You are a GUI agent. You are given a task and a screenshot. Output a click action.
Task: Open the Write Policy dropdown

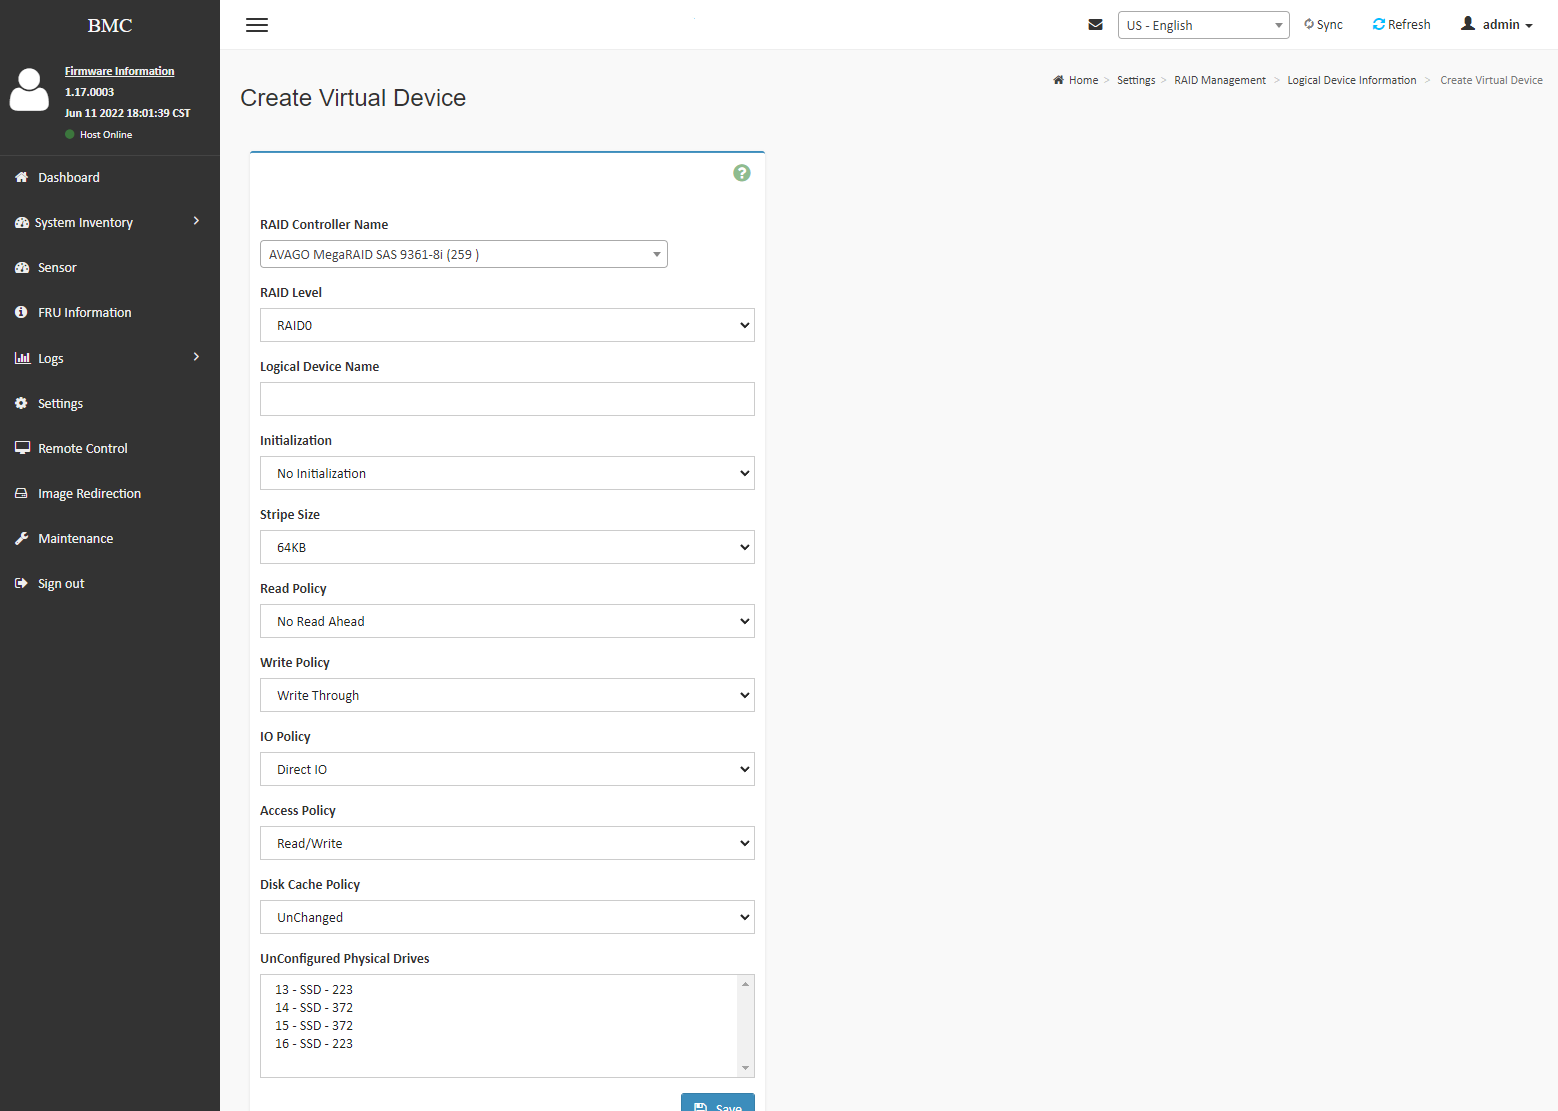(507, 695)
